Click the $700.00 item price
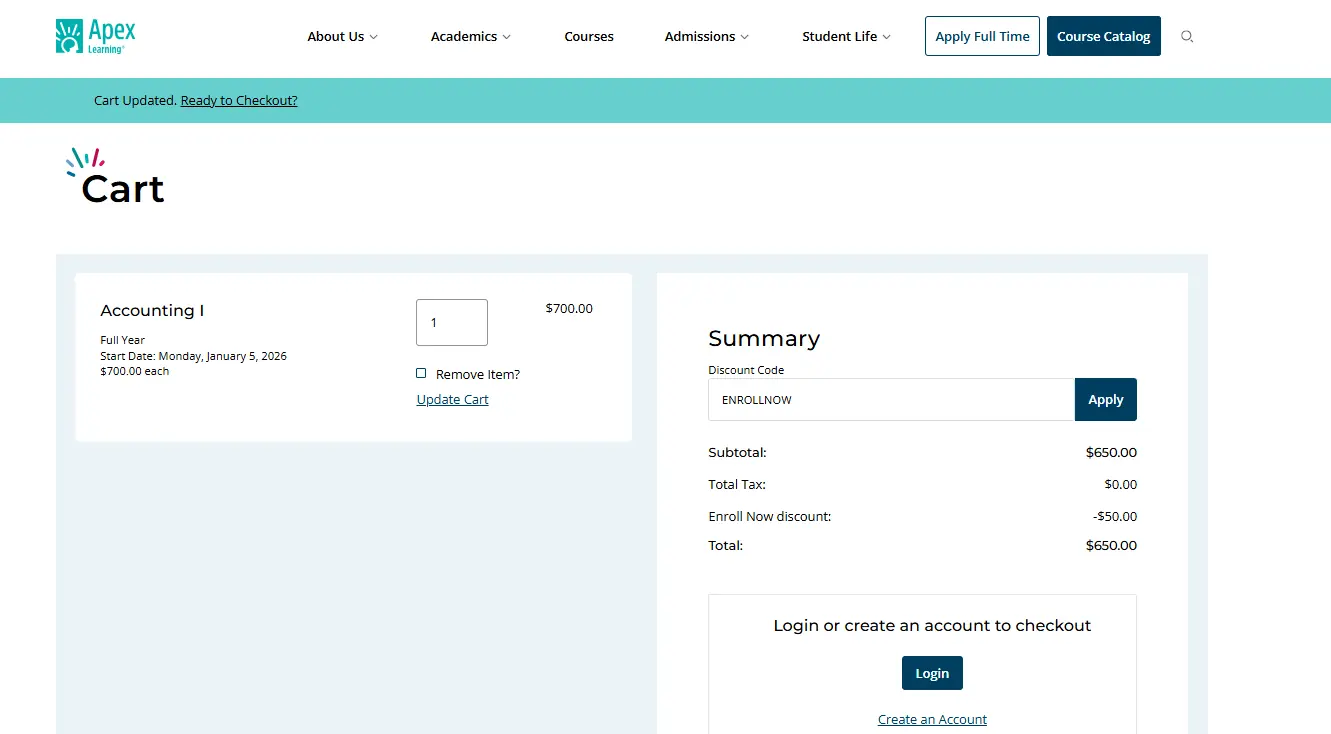This screenshot has width=1331, height=734. tap(568, 308)
